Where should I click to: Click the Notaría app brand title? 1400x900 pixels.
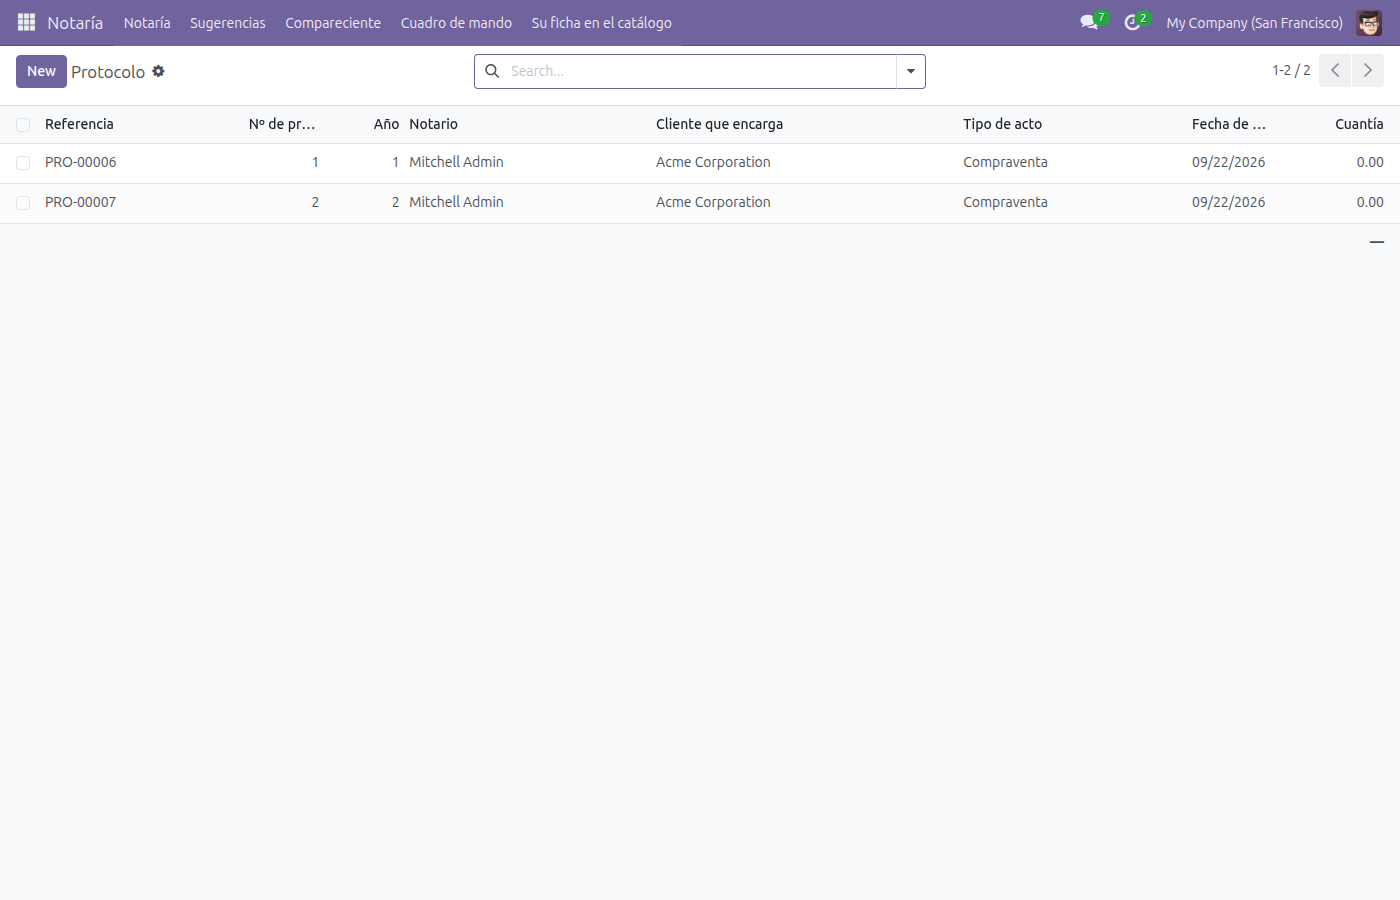[x=75, y=22]
